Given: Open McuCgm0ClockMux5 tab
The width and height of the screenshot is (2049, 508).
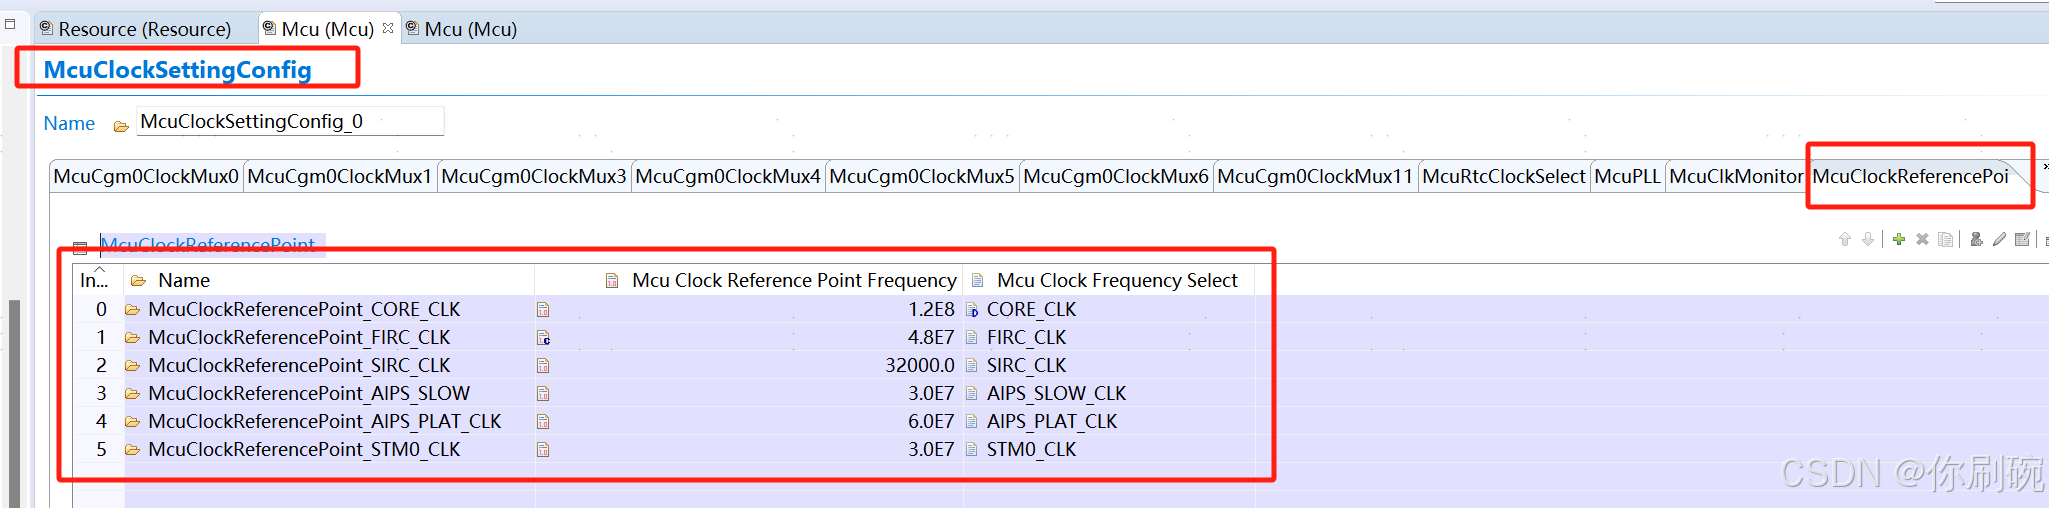Looking at the screenshot, I should click(x=922, y=177).
